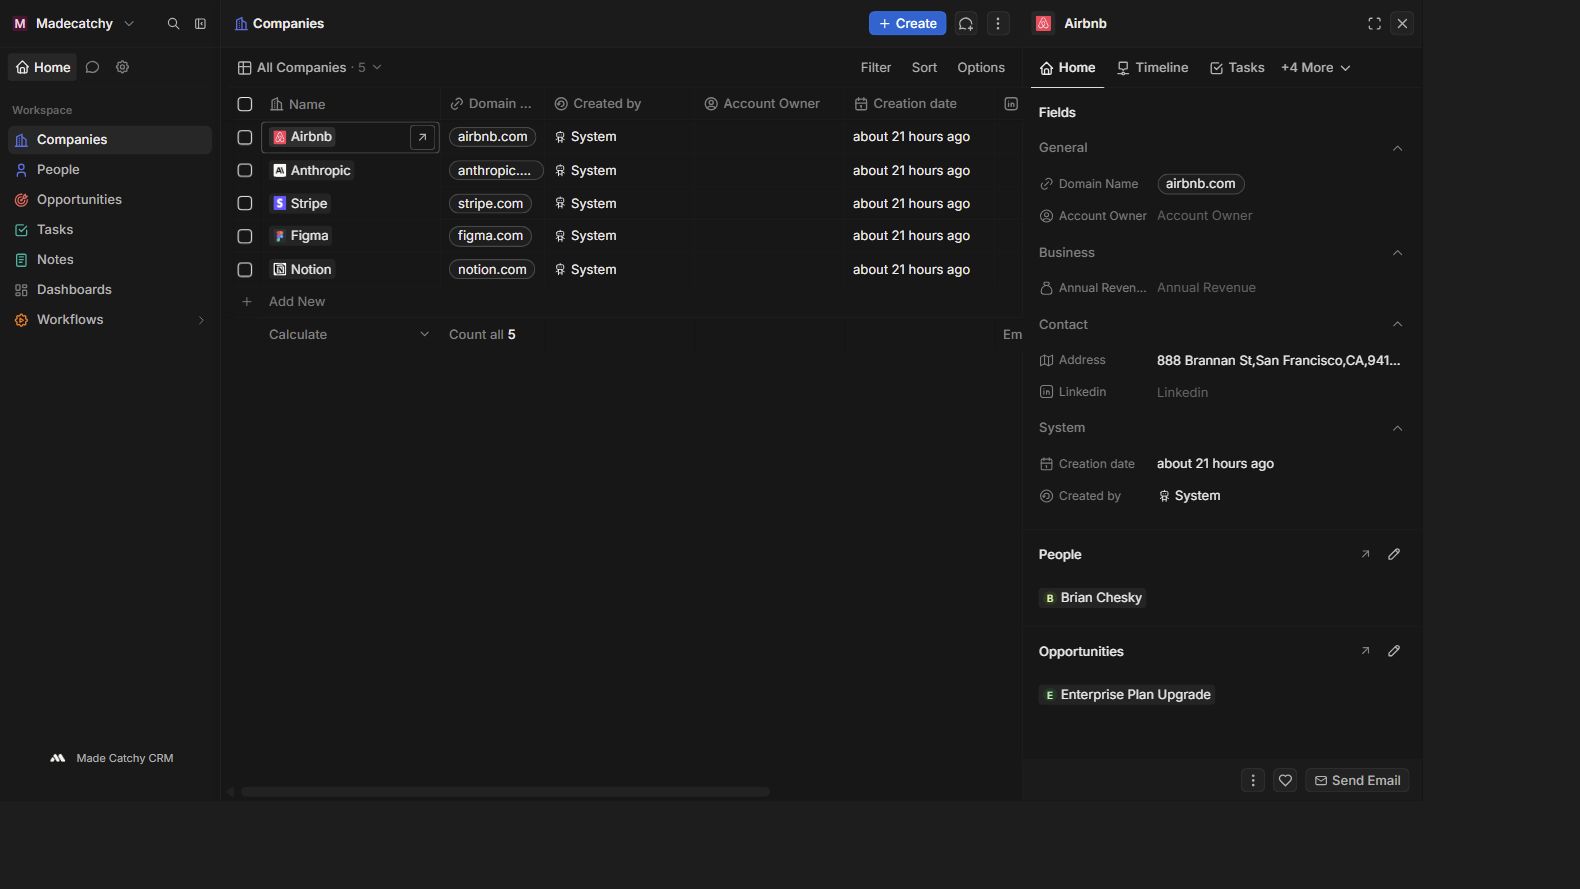Click the plus icon beside Add New
1580x889 pixels.
pyautogui.click(x=246, y=302)
